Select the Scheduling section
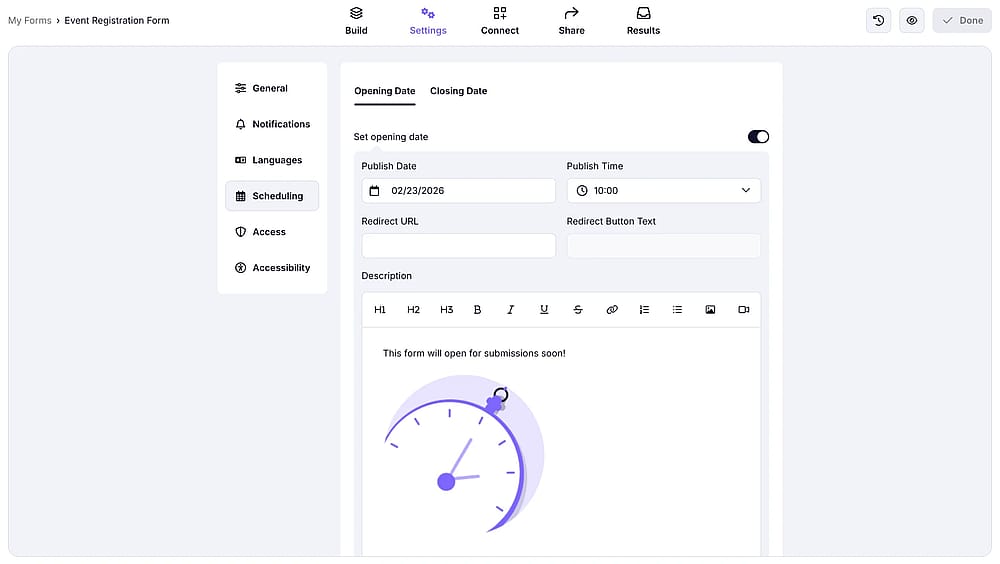1000x564 pixels. 272,196
